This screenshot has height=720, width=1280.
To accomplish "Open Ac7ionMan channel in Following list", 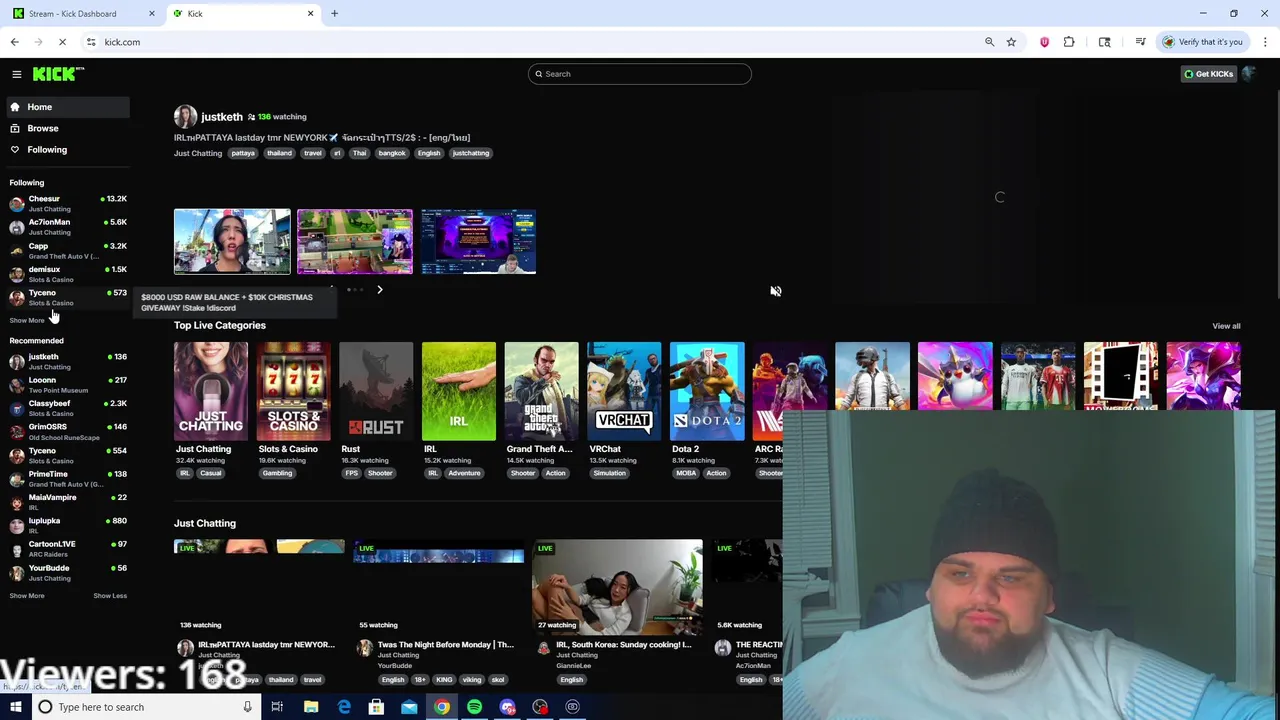I will point(67,227).
